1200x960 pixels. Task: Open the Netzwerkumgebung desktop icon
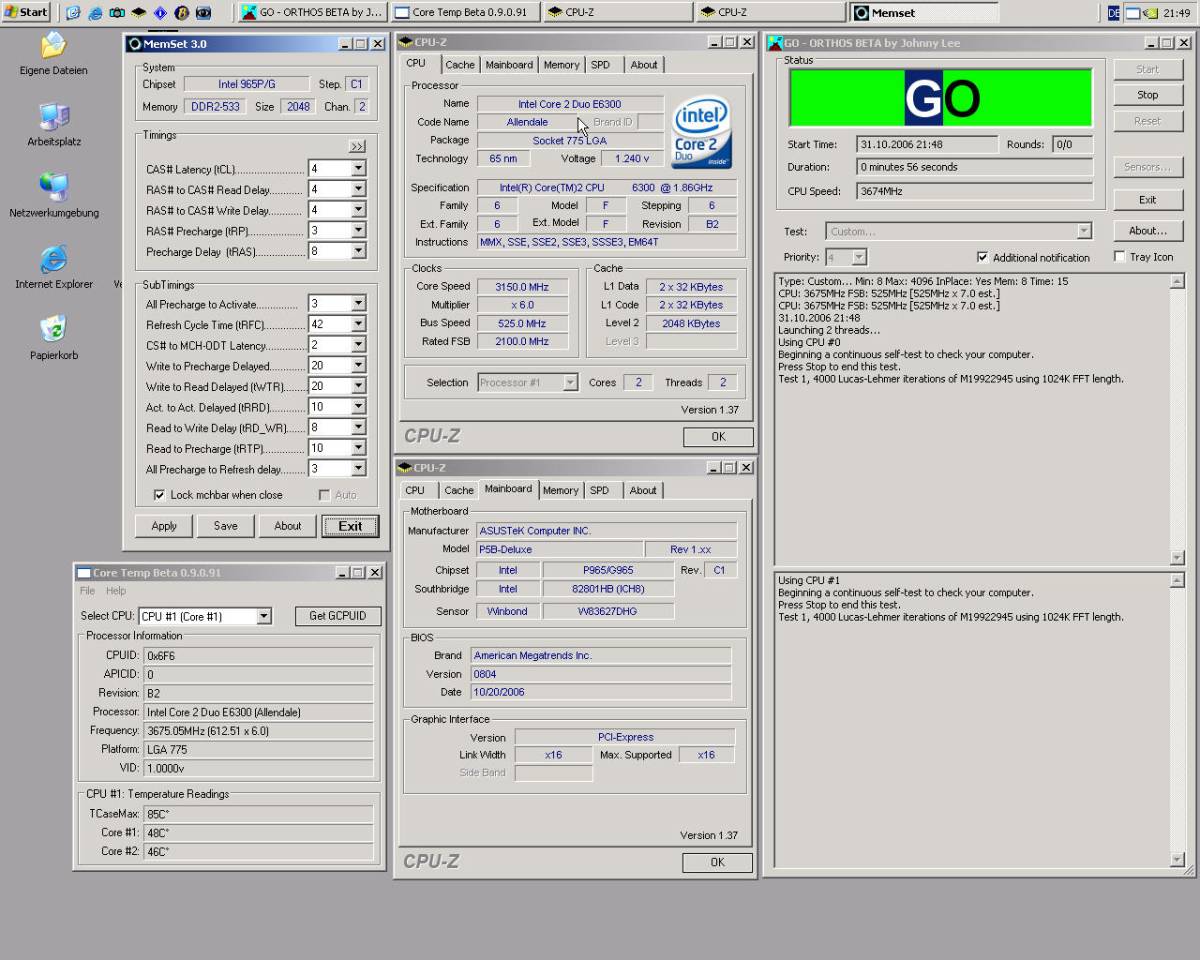point(54,195)
